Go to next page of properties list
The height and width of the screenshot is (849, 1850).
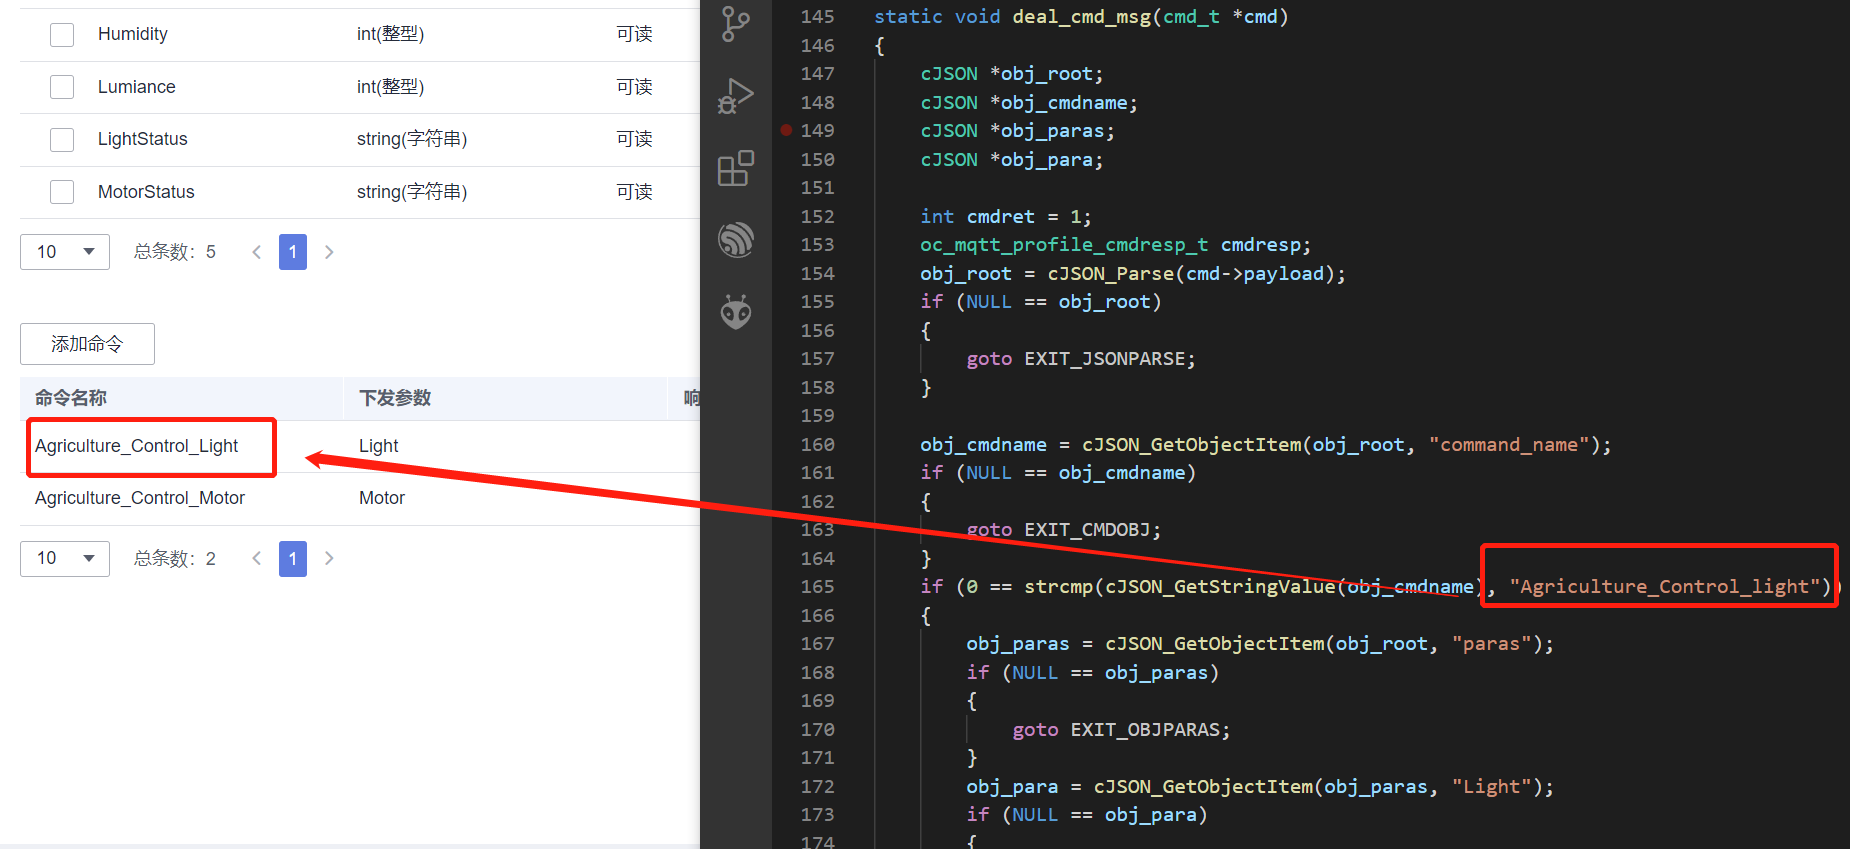point(329,252)
